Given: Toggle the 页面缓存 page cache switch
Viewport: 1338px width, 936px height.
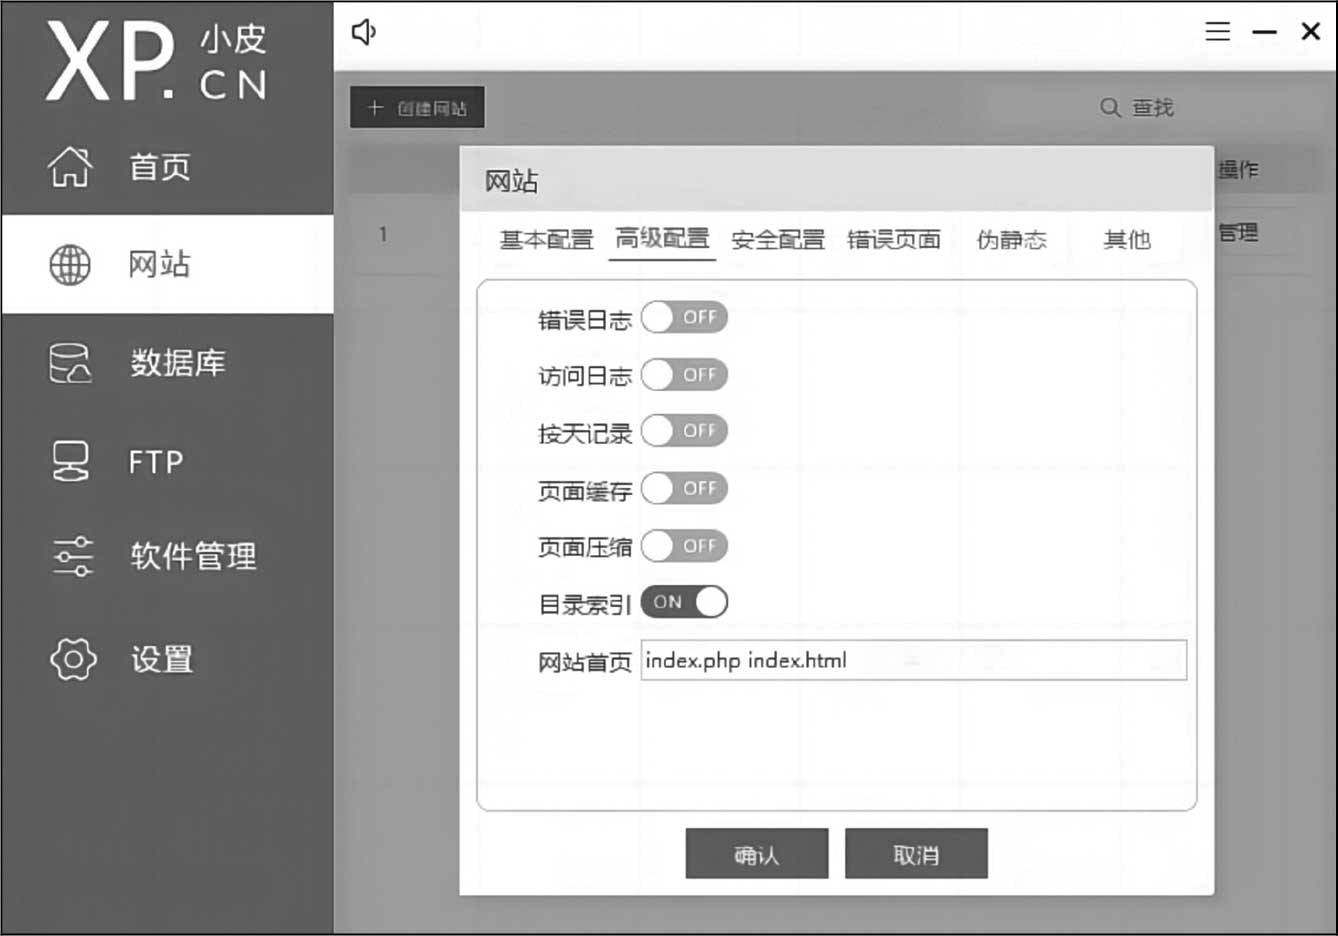Looking at the screenshot, I should [684, 489].
